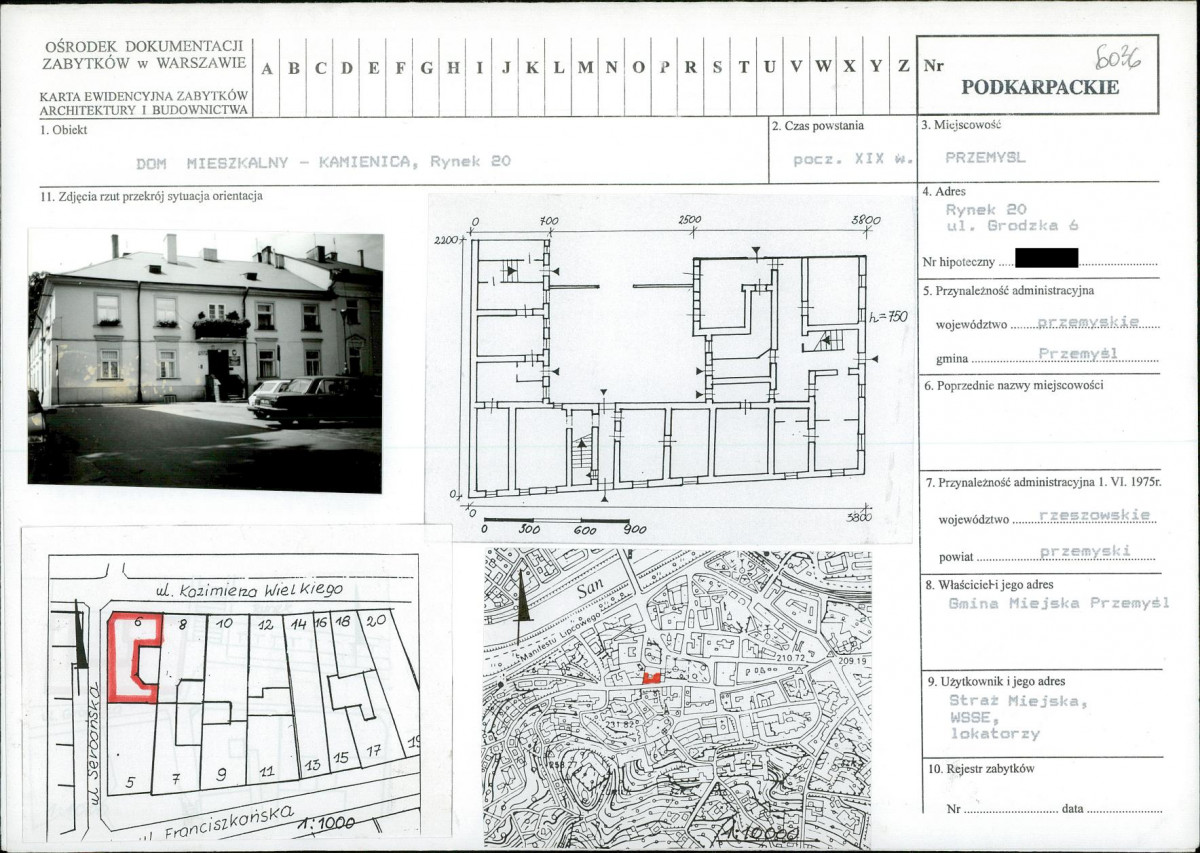This screenshot has width=1200, height=853.
Task: Click the 'pocz. XIX w.' construction date field
Action: click(x=839, y=160)
